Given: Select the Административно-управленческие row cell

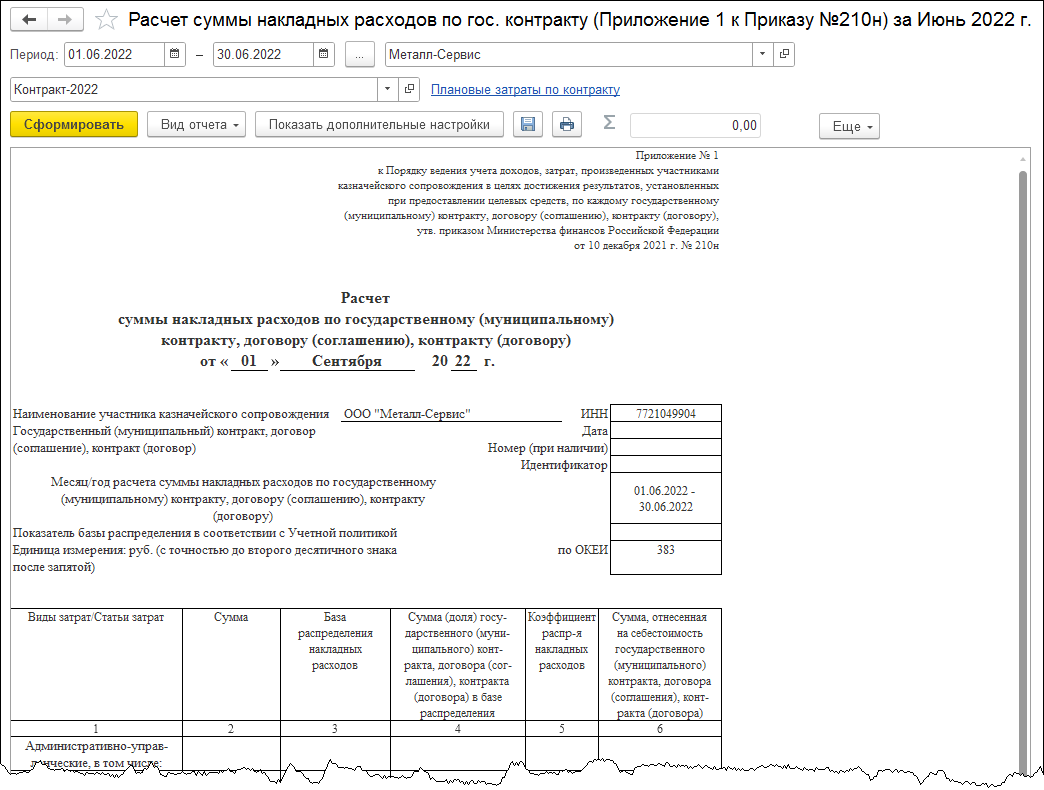Looking at the screenshot, I should click(97, 754).
